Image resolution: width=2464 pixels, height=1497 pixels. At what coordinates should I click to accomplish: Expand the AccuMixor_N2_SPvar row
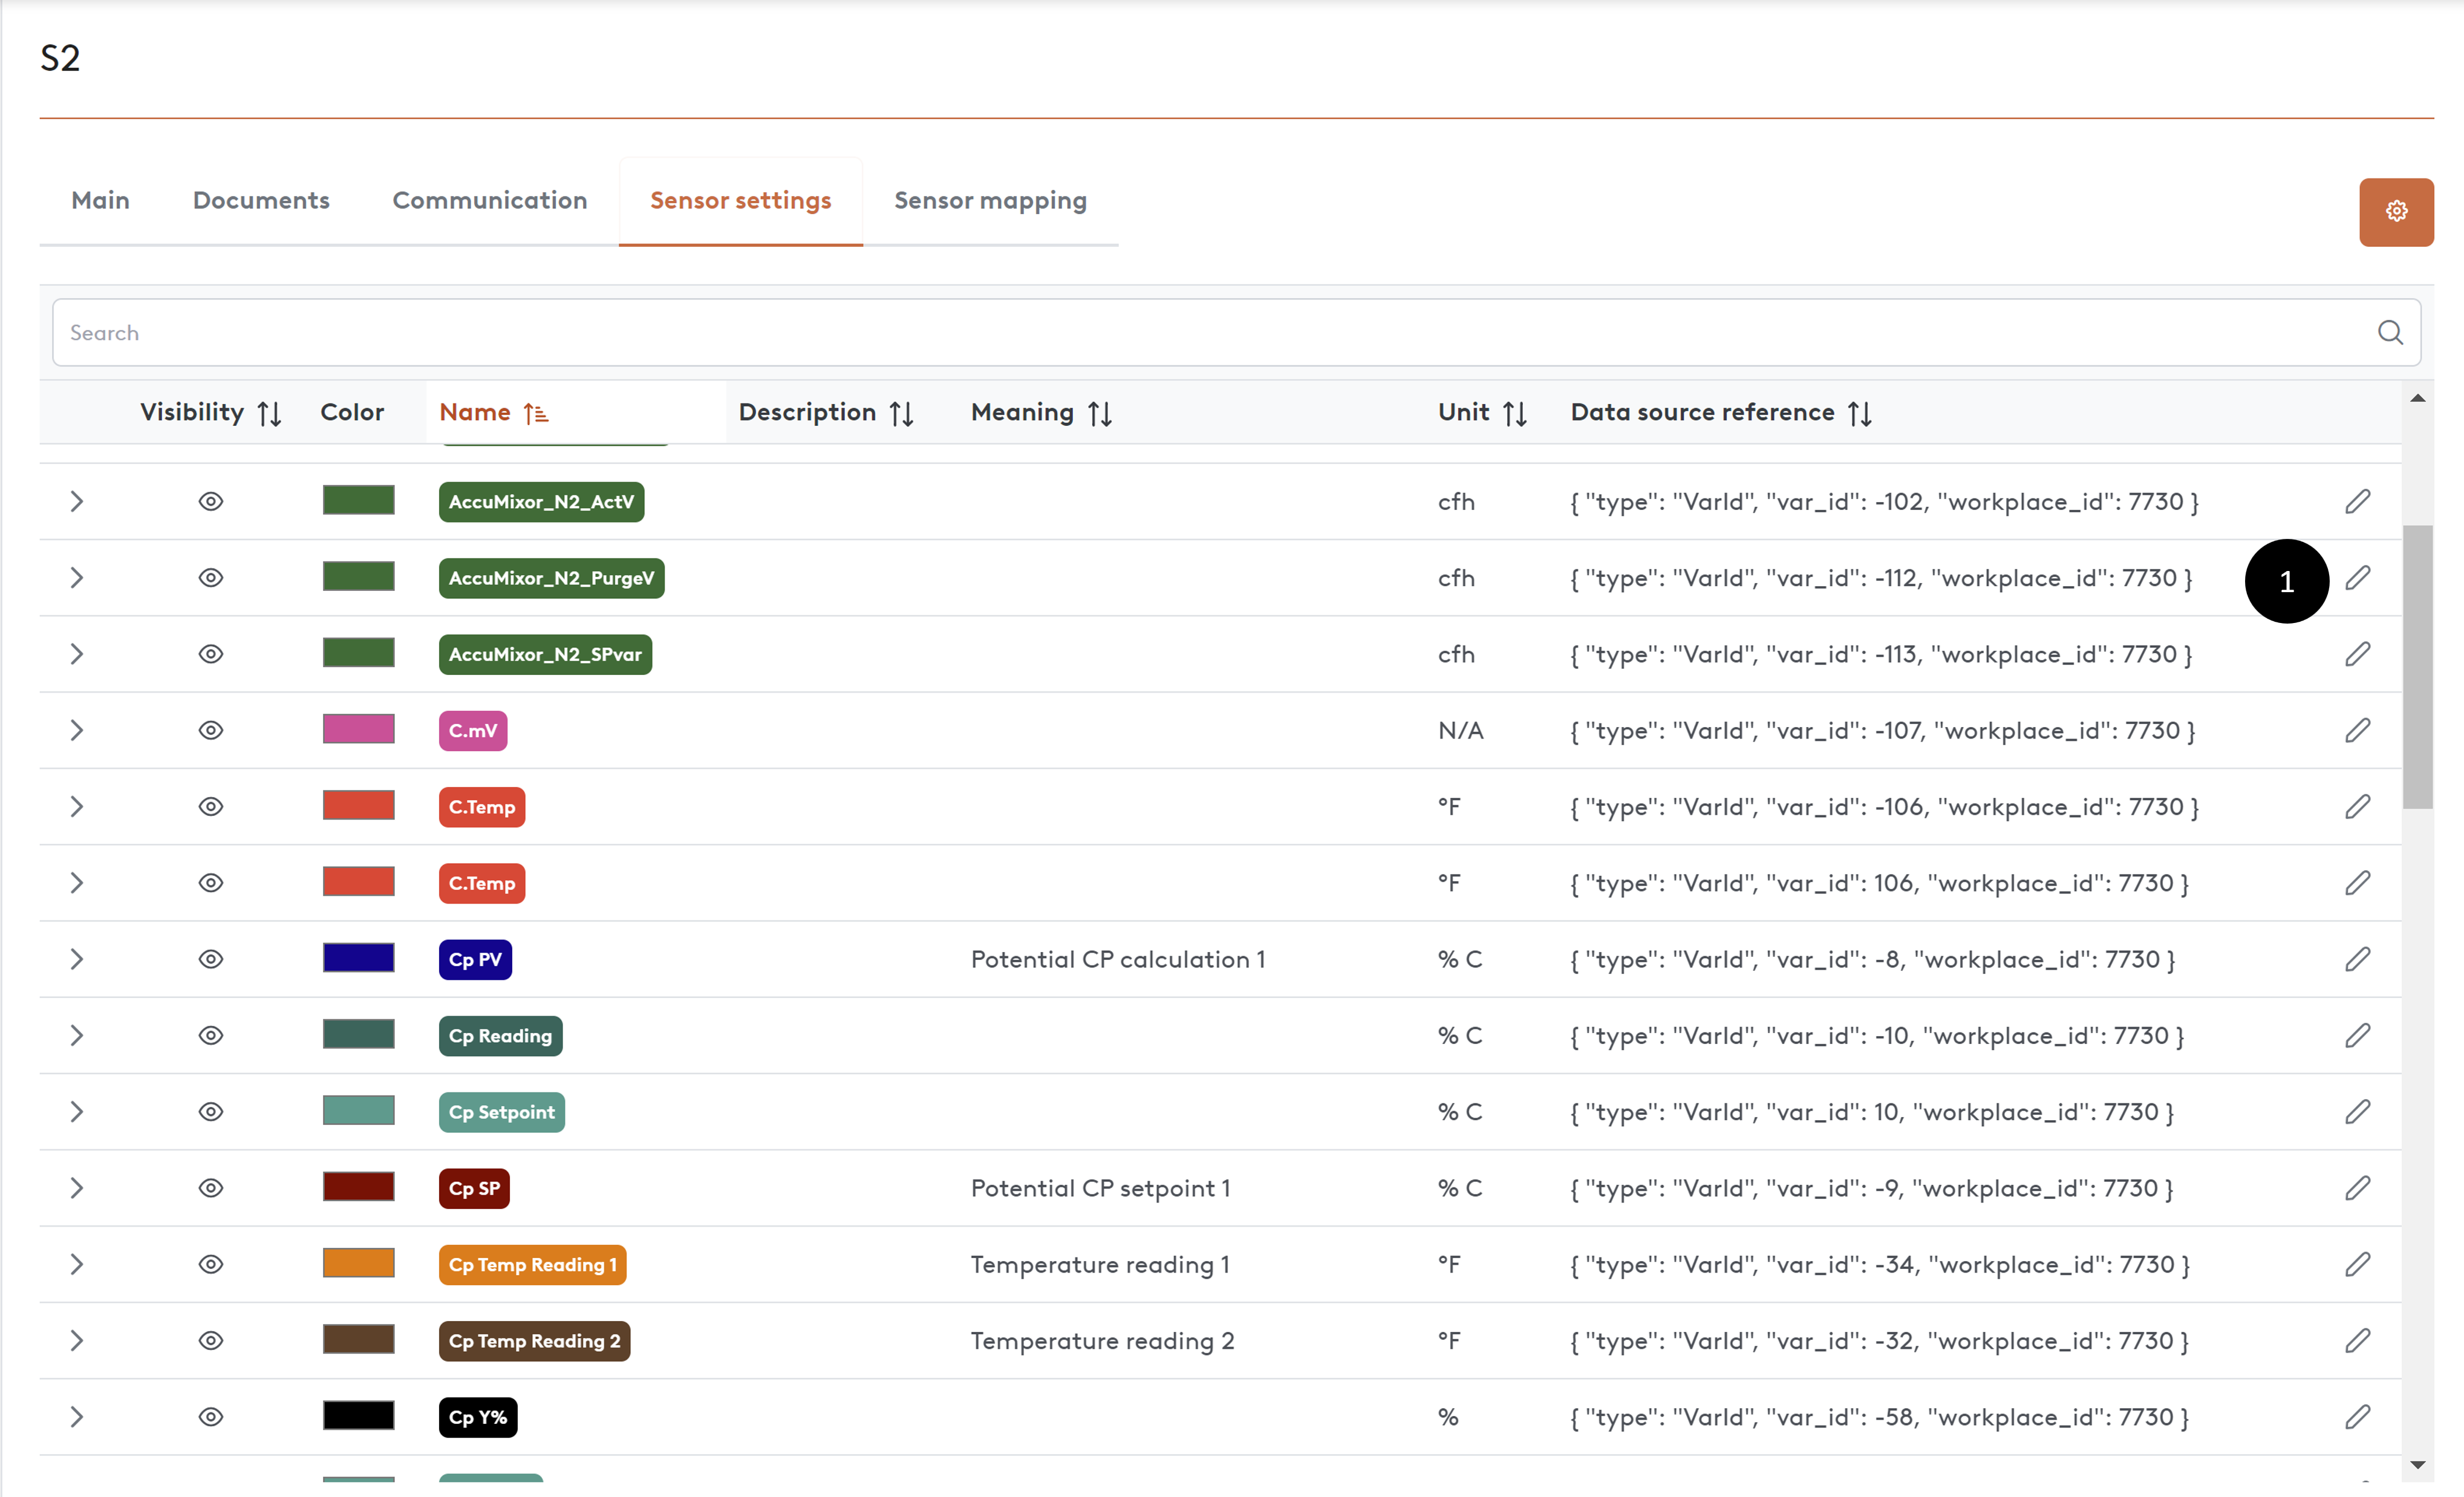(x=77, y=654)
